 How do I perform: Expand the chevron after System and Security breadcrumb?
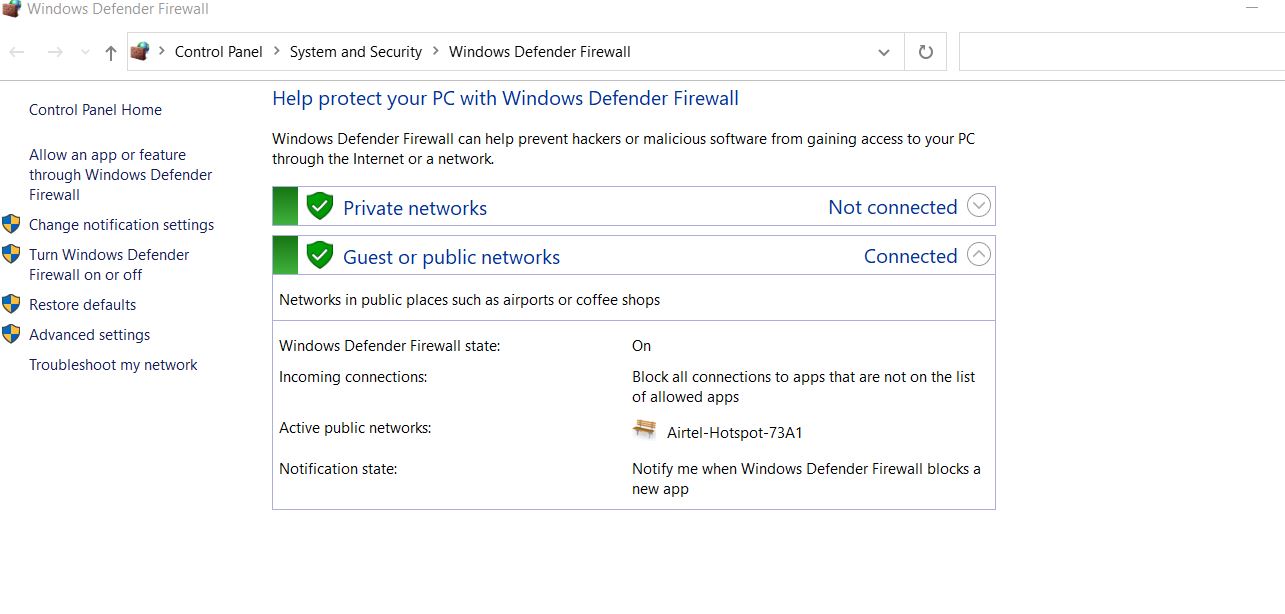pyautogui.click(x=436, y=51)
